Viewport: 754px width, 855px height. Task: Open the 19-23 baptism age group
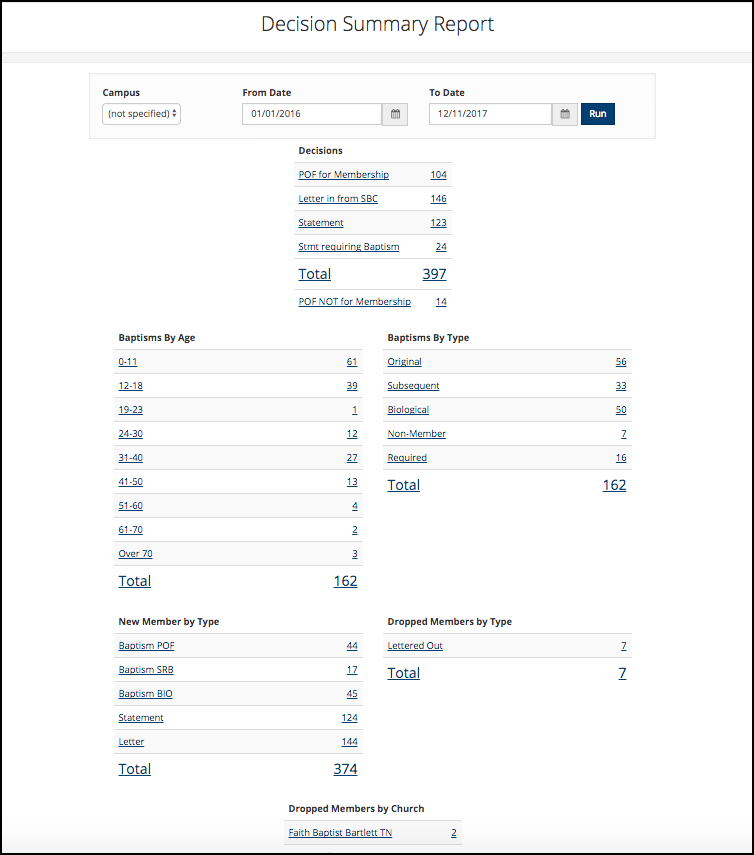point(130,410)
